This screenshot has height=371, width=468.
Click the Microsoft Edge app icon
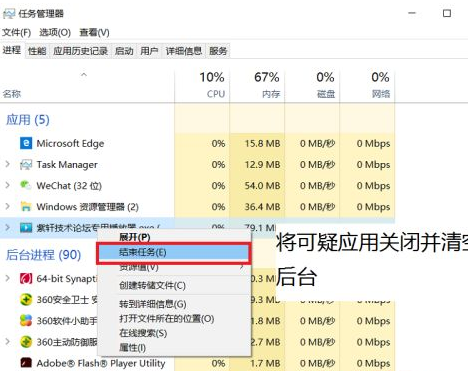(26, 143)
